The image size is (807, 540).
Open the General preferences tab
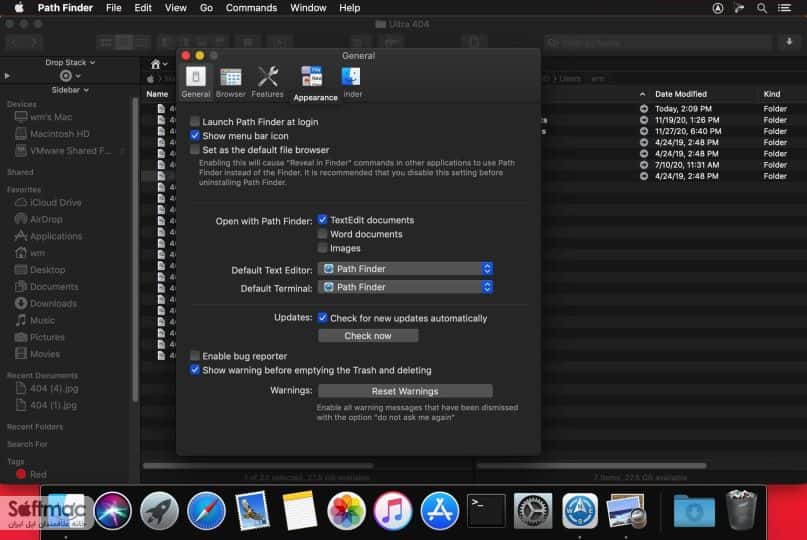click(196, 82)
